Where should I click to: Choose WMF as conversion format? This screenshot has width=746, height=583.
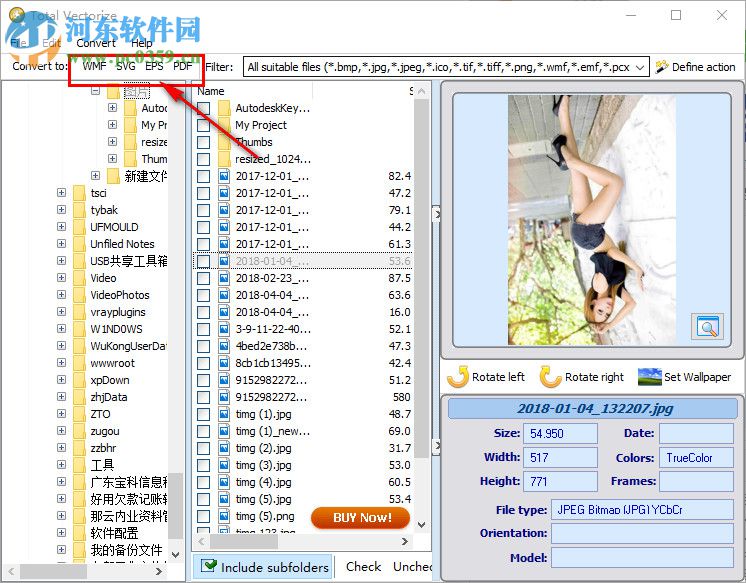pyautogui.click(x=94, y=66)
